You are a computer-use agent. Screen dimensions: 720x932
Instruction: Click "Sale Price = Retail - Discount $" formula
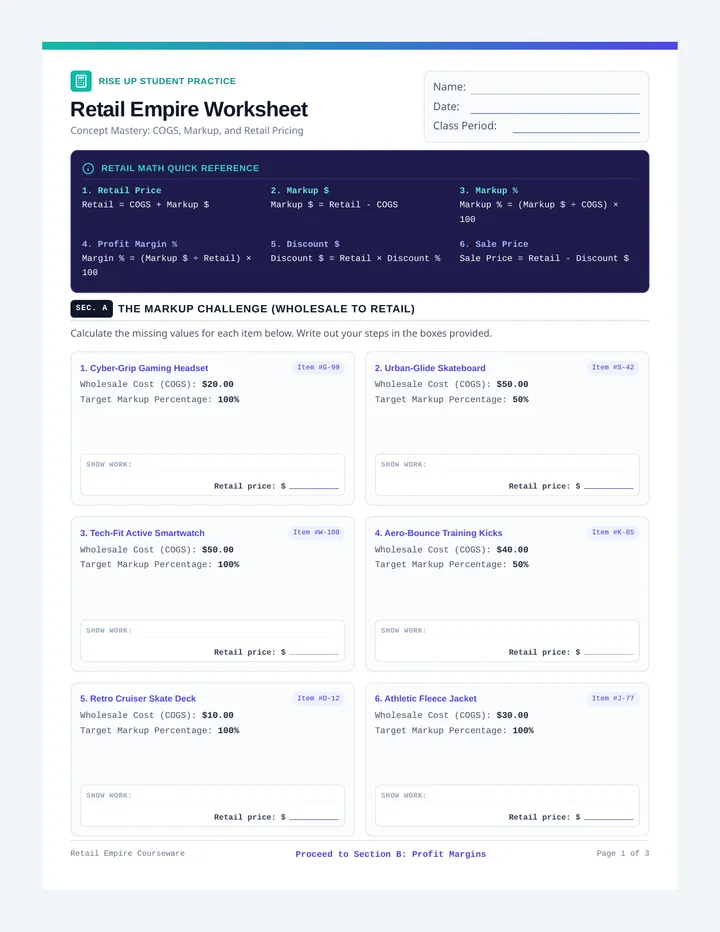click(544, 258)
